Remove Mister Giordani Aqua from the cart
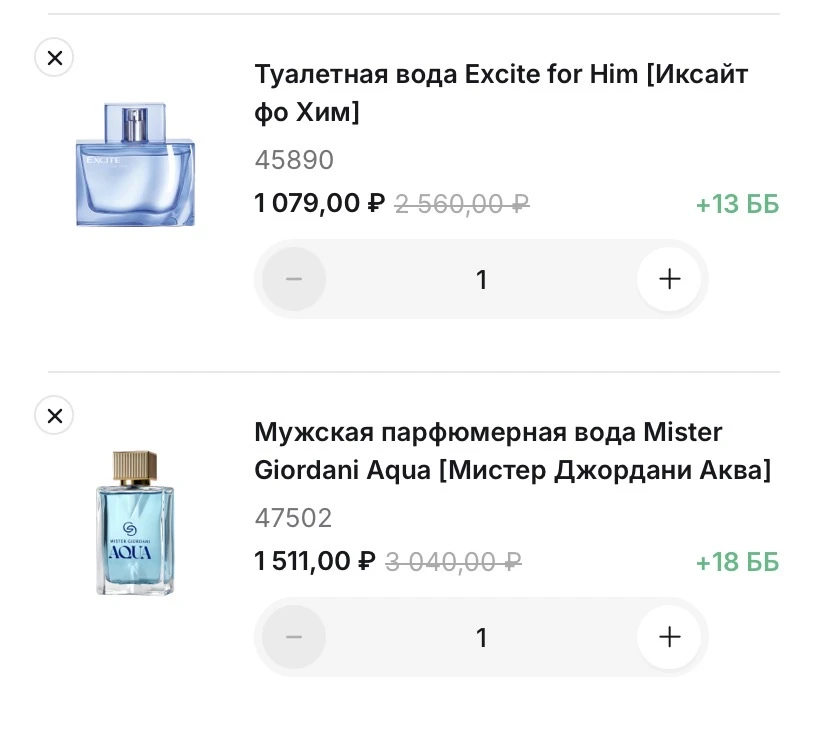The width and height of the screenshot is (828, 745). tap(54, 416)
